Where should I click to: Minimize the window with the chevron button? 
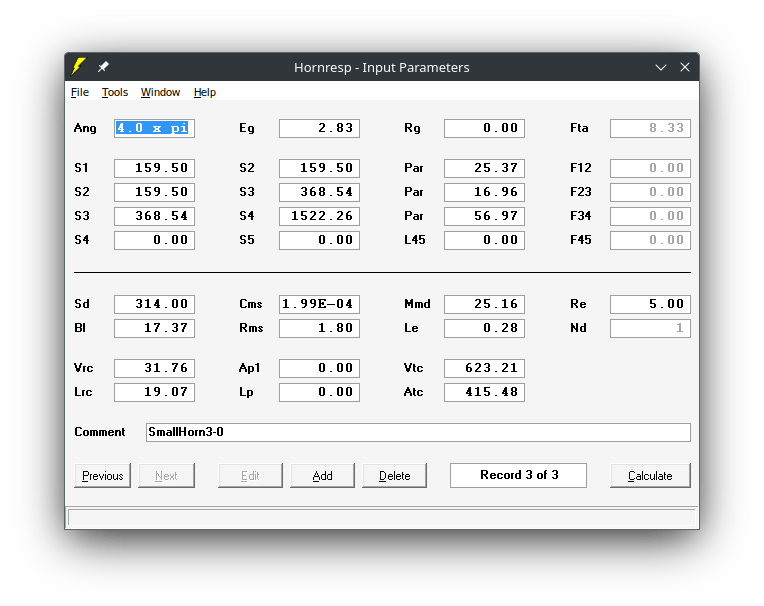pyautogui.click(x=661, y=67)
